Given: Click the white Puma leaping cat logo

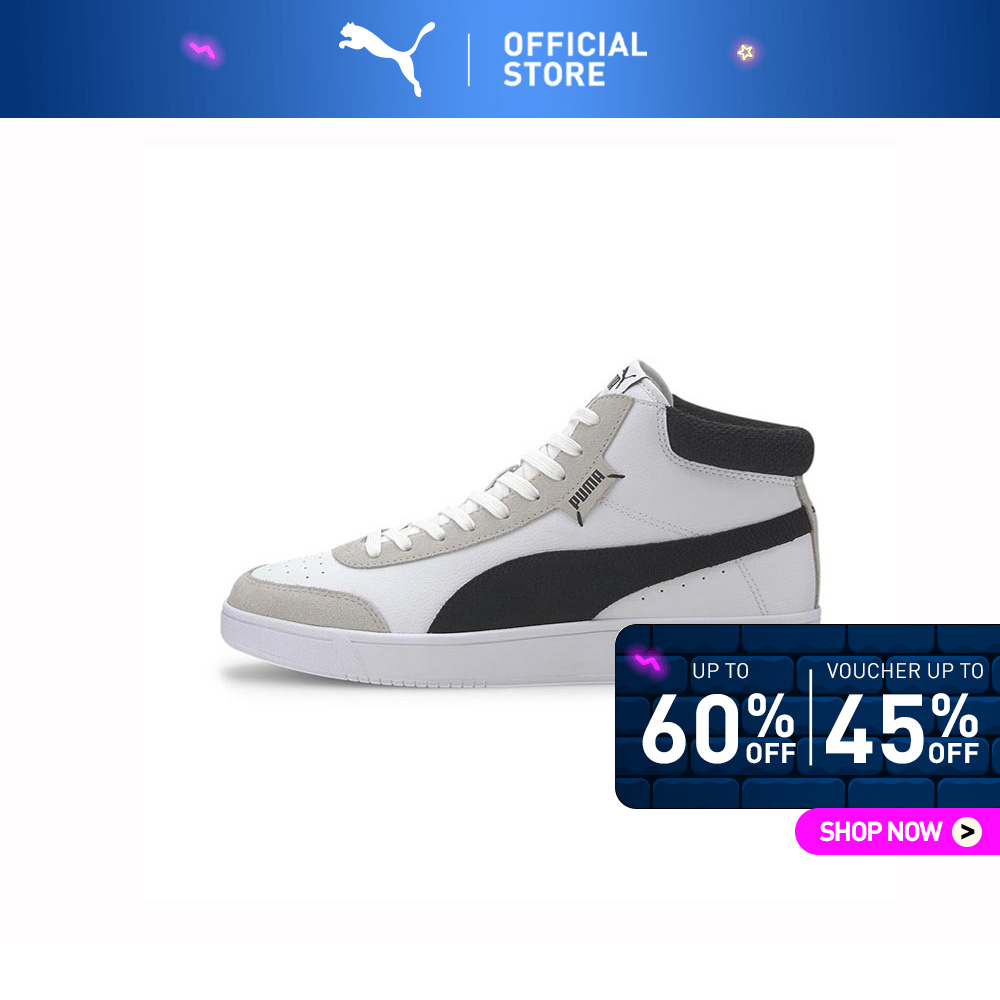Looking at the screenshot, I should click(x=386, y=59).
